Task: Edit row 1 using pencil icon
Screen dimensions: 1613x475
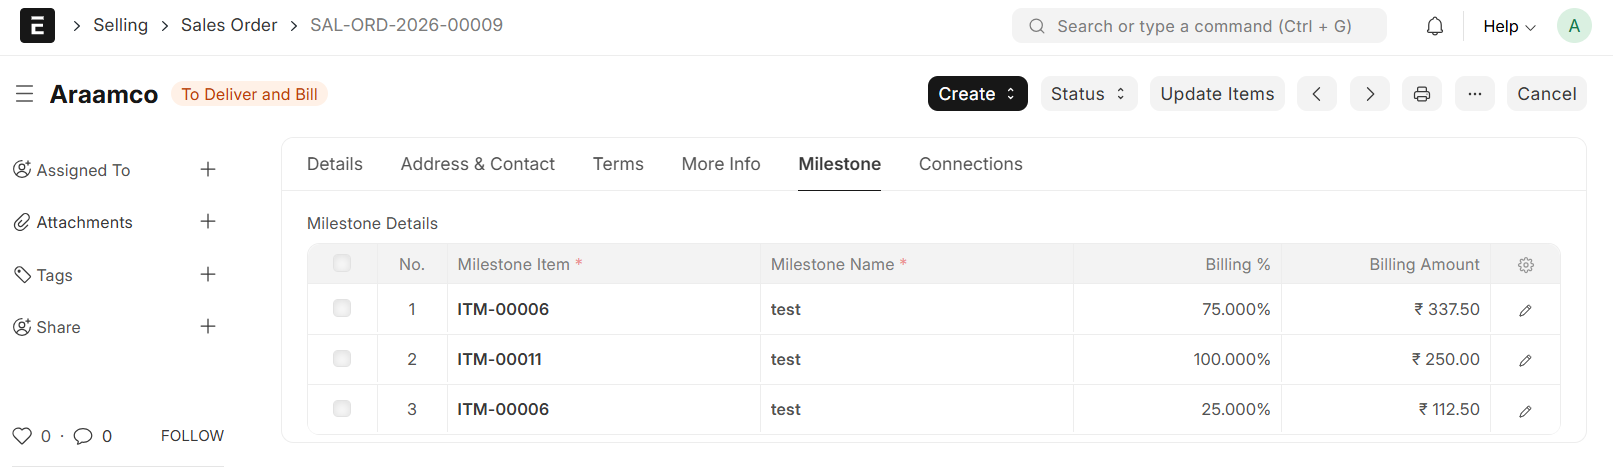Action: (1525, 310)
